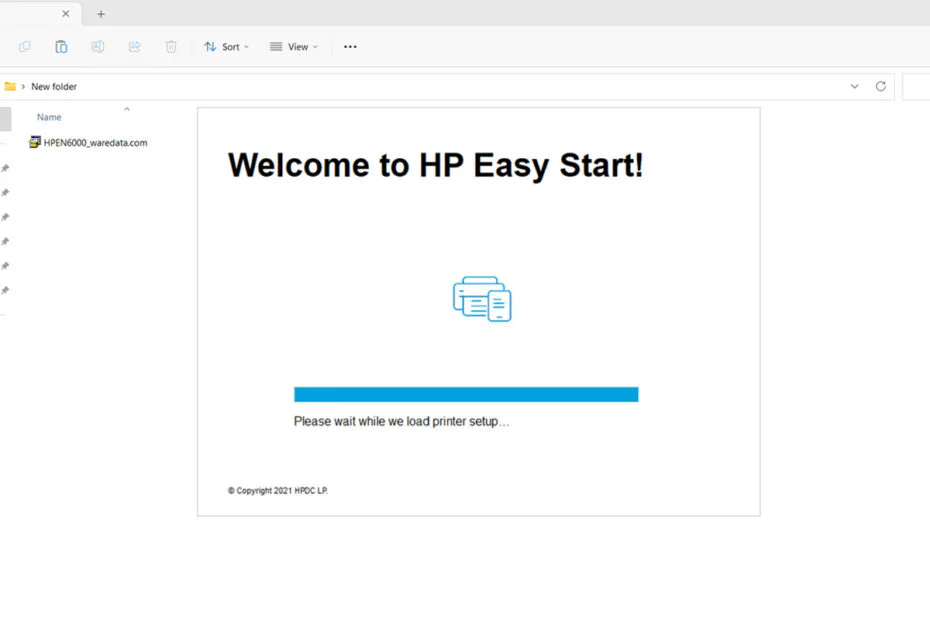Viewport: 930px width, 620px height.
Task: Select New folder in the breadcrumb
Action: [x=54, y=87]
